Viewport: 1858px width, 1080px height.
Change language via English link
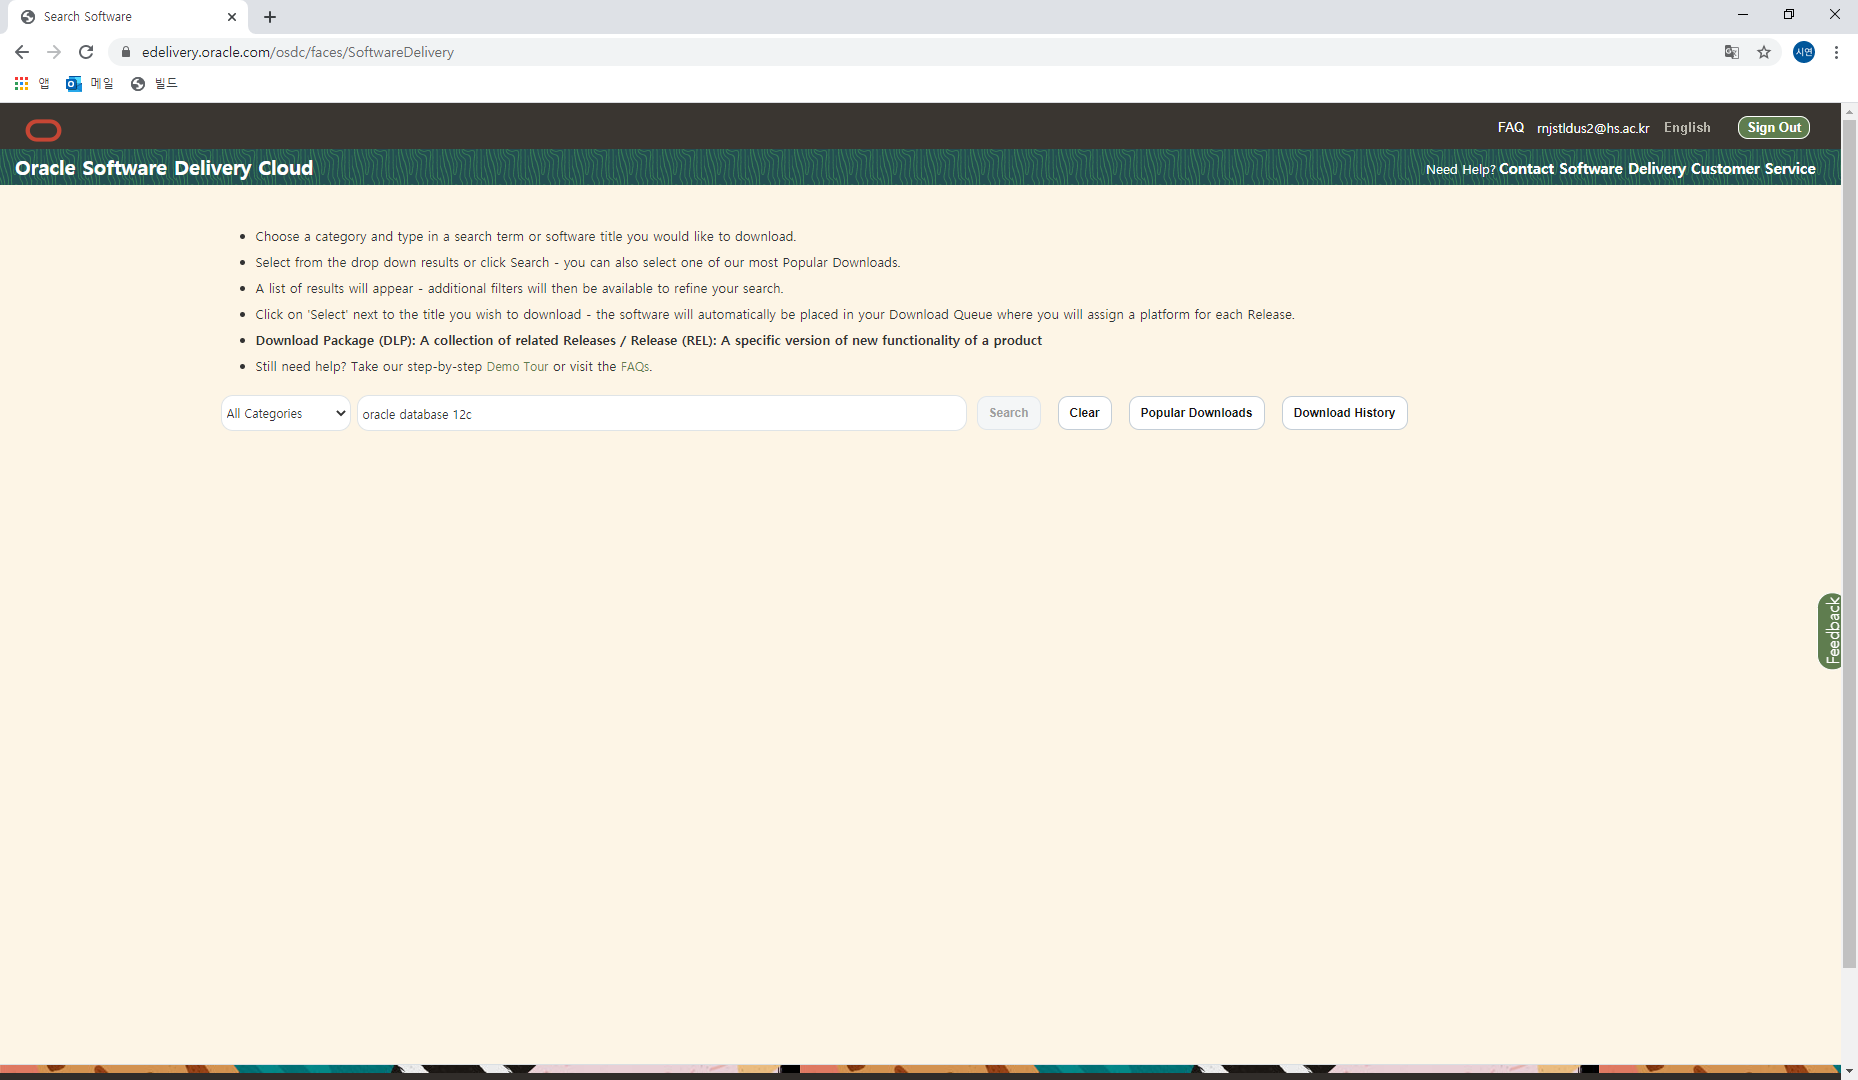(x=1686, y=127)
